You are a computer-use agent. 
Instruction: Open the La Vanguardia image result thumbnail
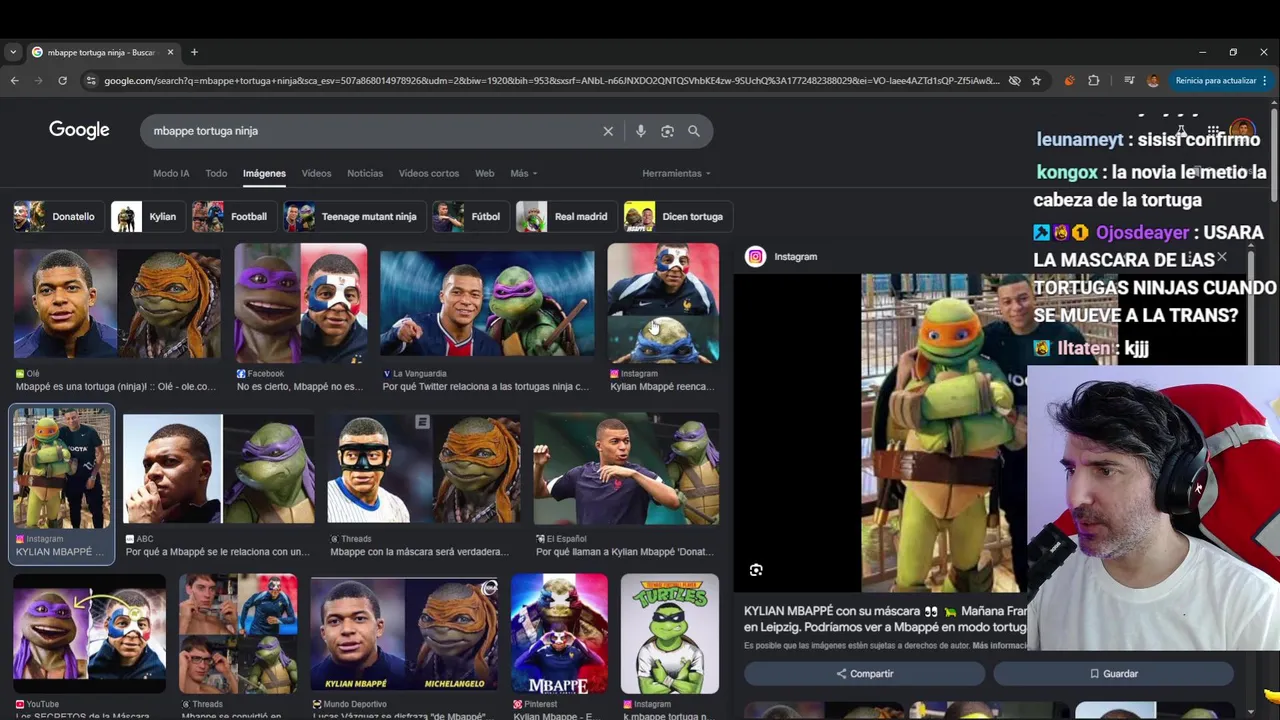[x=487, y=304]
